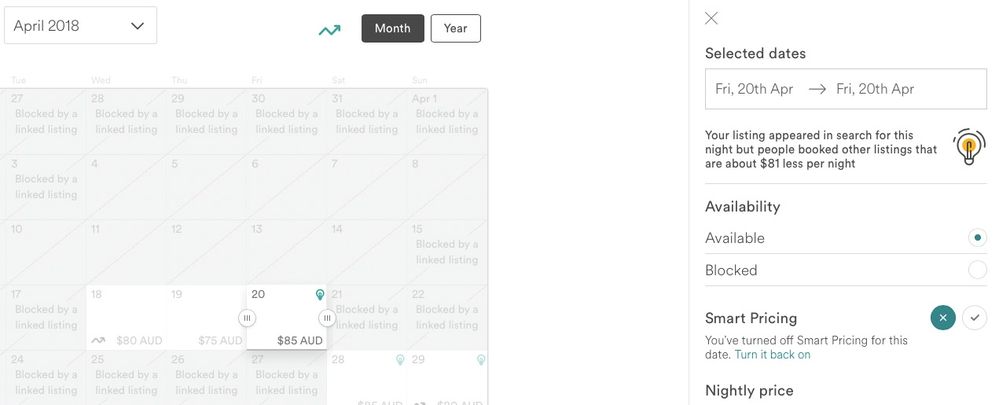Select April 19 priced at $75 AUD
This screenshot has width=999, height=405.
(x=206, y=318)
